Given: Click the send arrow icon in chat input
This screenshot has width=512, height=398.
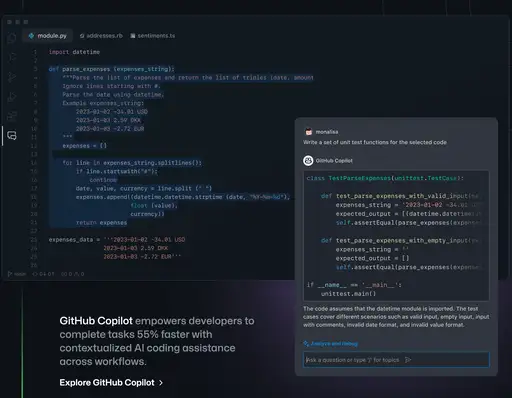Looking at the screenshot, I should click(408, 360).
